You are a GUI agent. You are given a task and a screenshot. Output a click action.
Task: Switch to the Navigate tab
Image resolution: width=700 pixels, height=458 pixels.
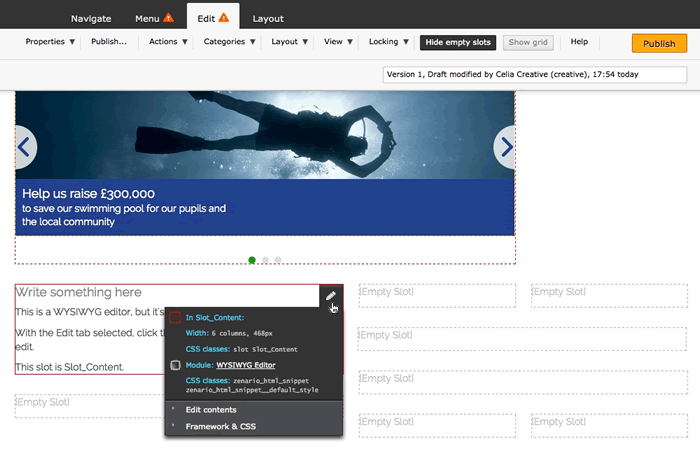[x=98, y=18]
